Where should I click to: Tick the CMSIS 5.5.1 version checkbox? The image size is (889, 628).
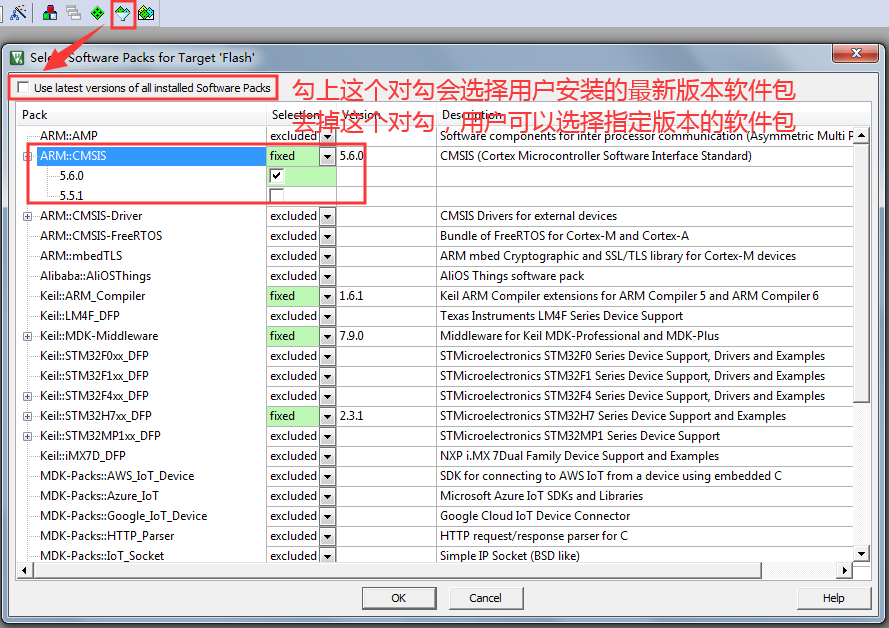point(277,196)
